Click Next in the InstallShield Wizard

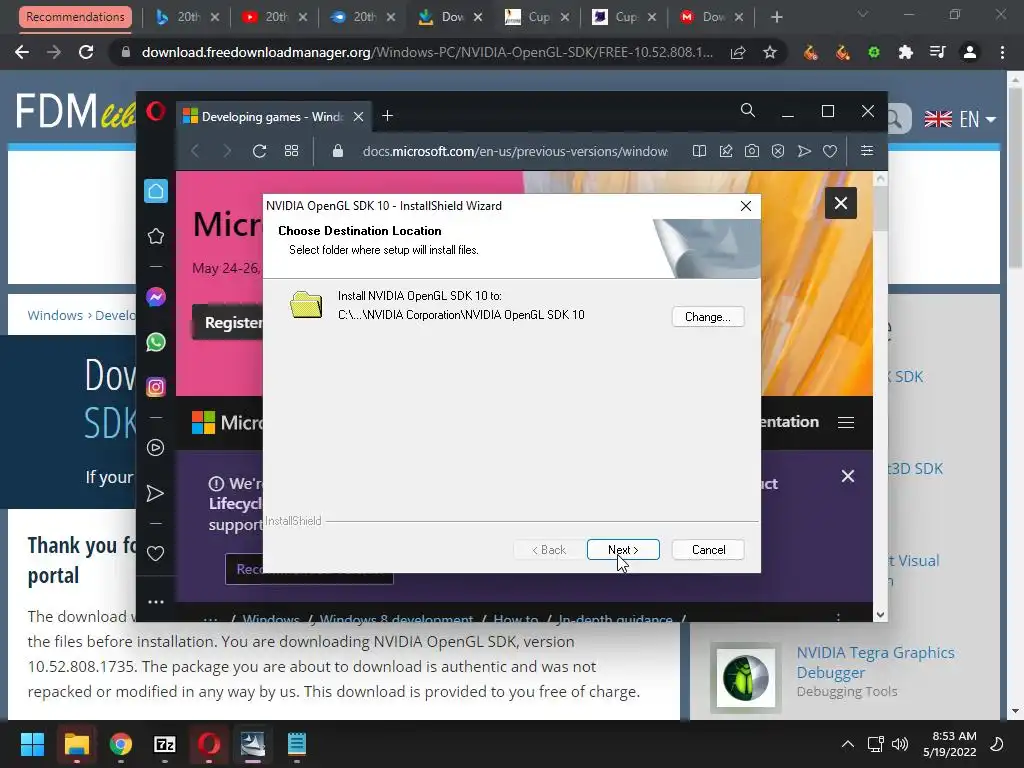pyautogui.click(x=623, y=550)
